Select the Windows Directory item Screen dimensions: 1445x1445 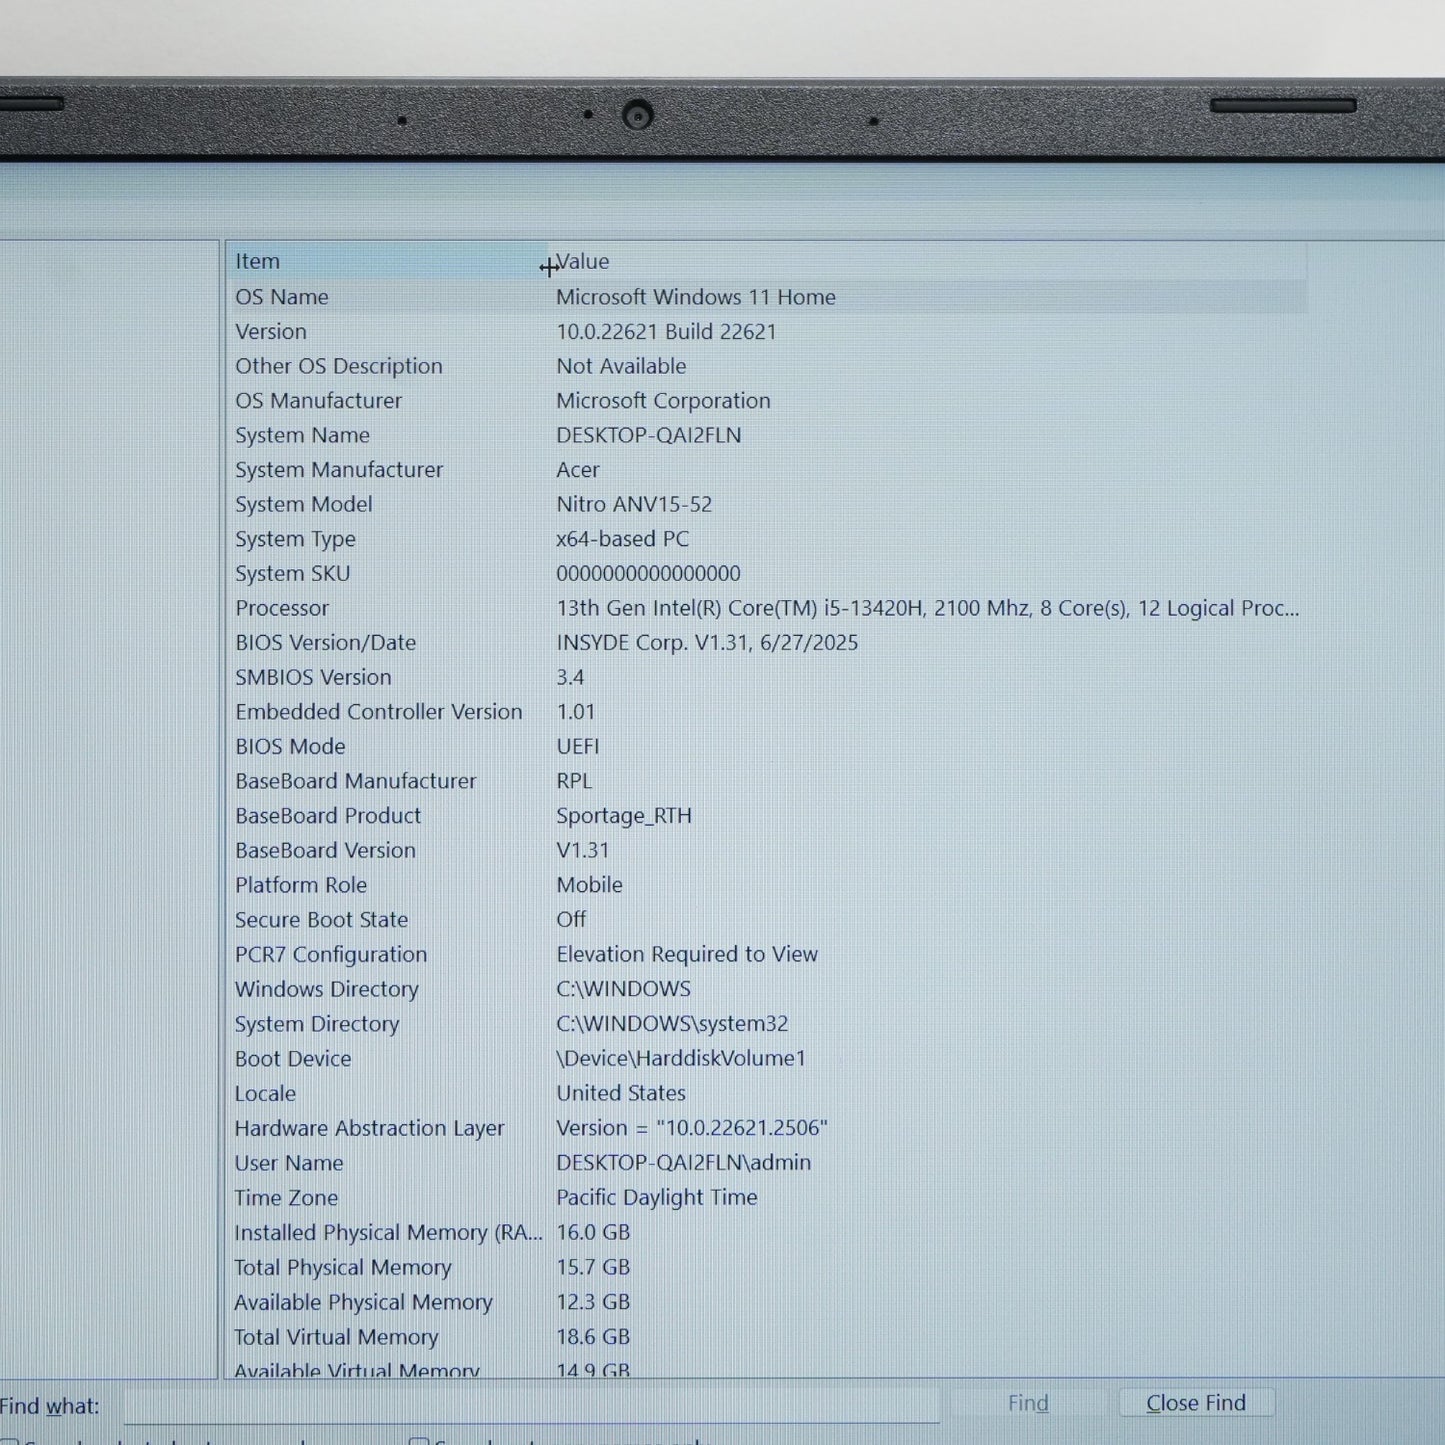coord(327,990)
